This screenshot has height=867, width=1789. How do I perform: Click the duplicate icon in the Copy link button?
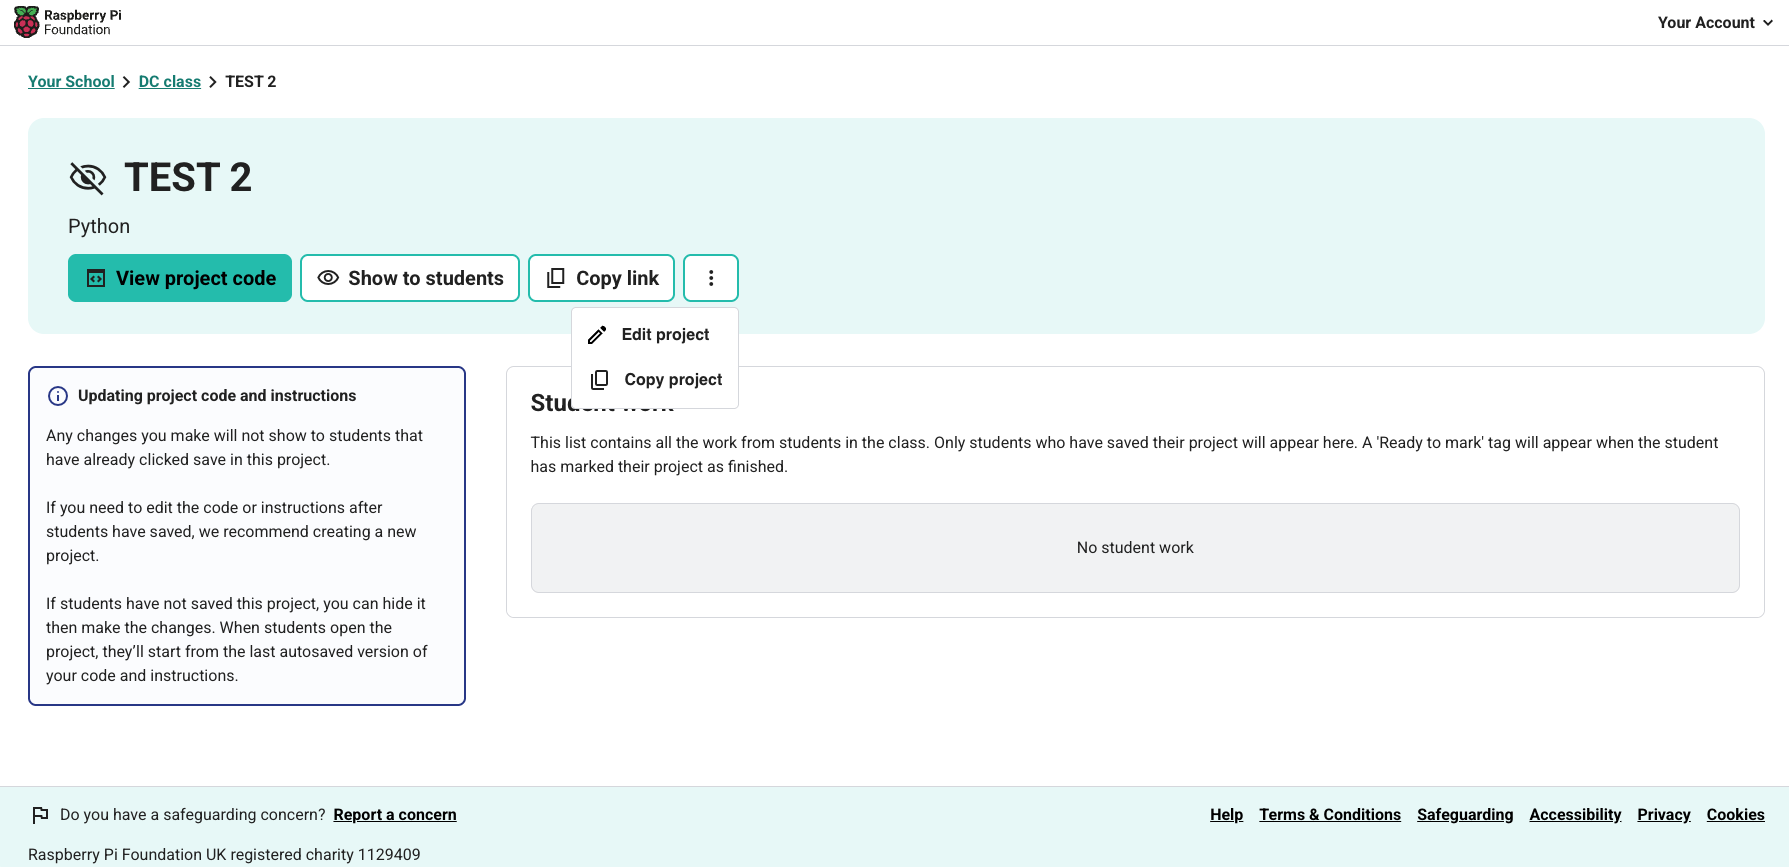[556, 278]
